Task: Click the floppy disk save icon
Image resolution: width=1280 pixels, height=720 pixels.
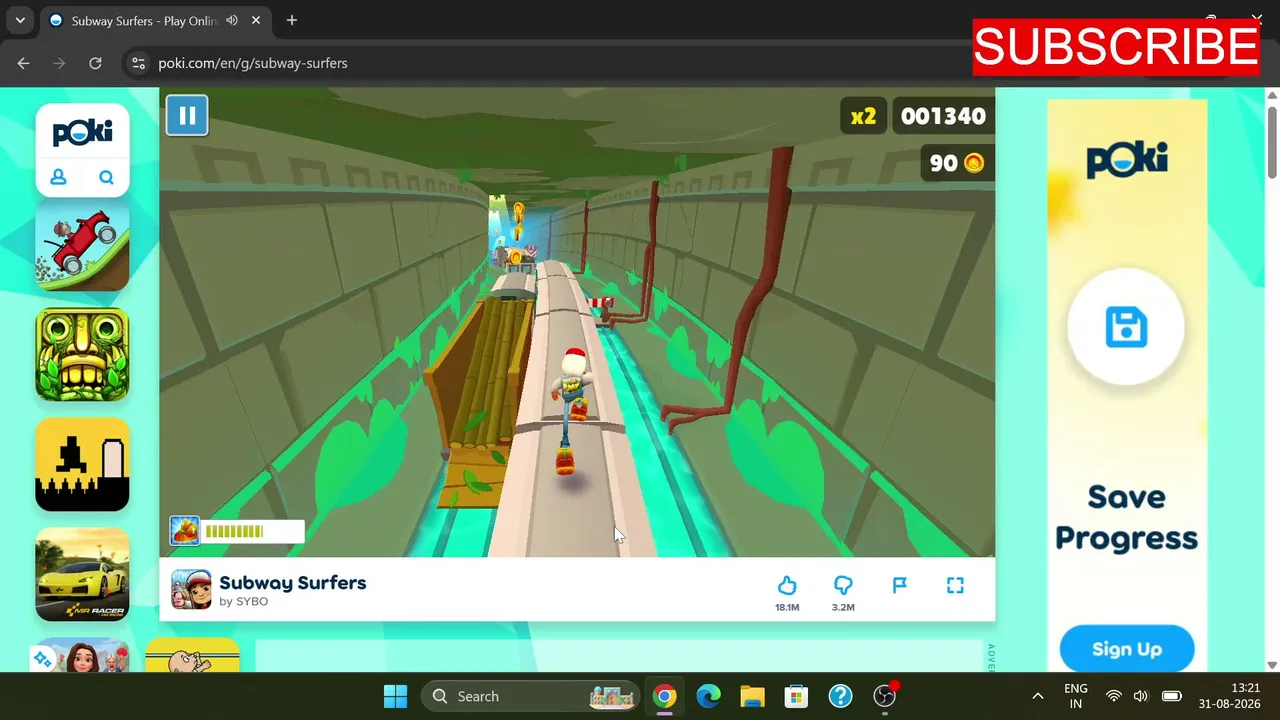Action: pos(1126,328)
